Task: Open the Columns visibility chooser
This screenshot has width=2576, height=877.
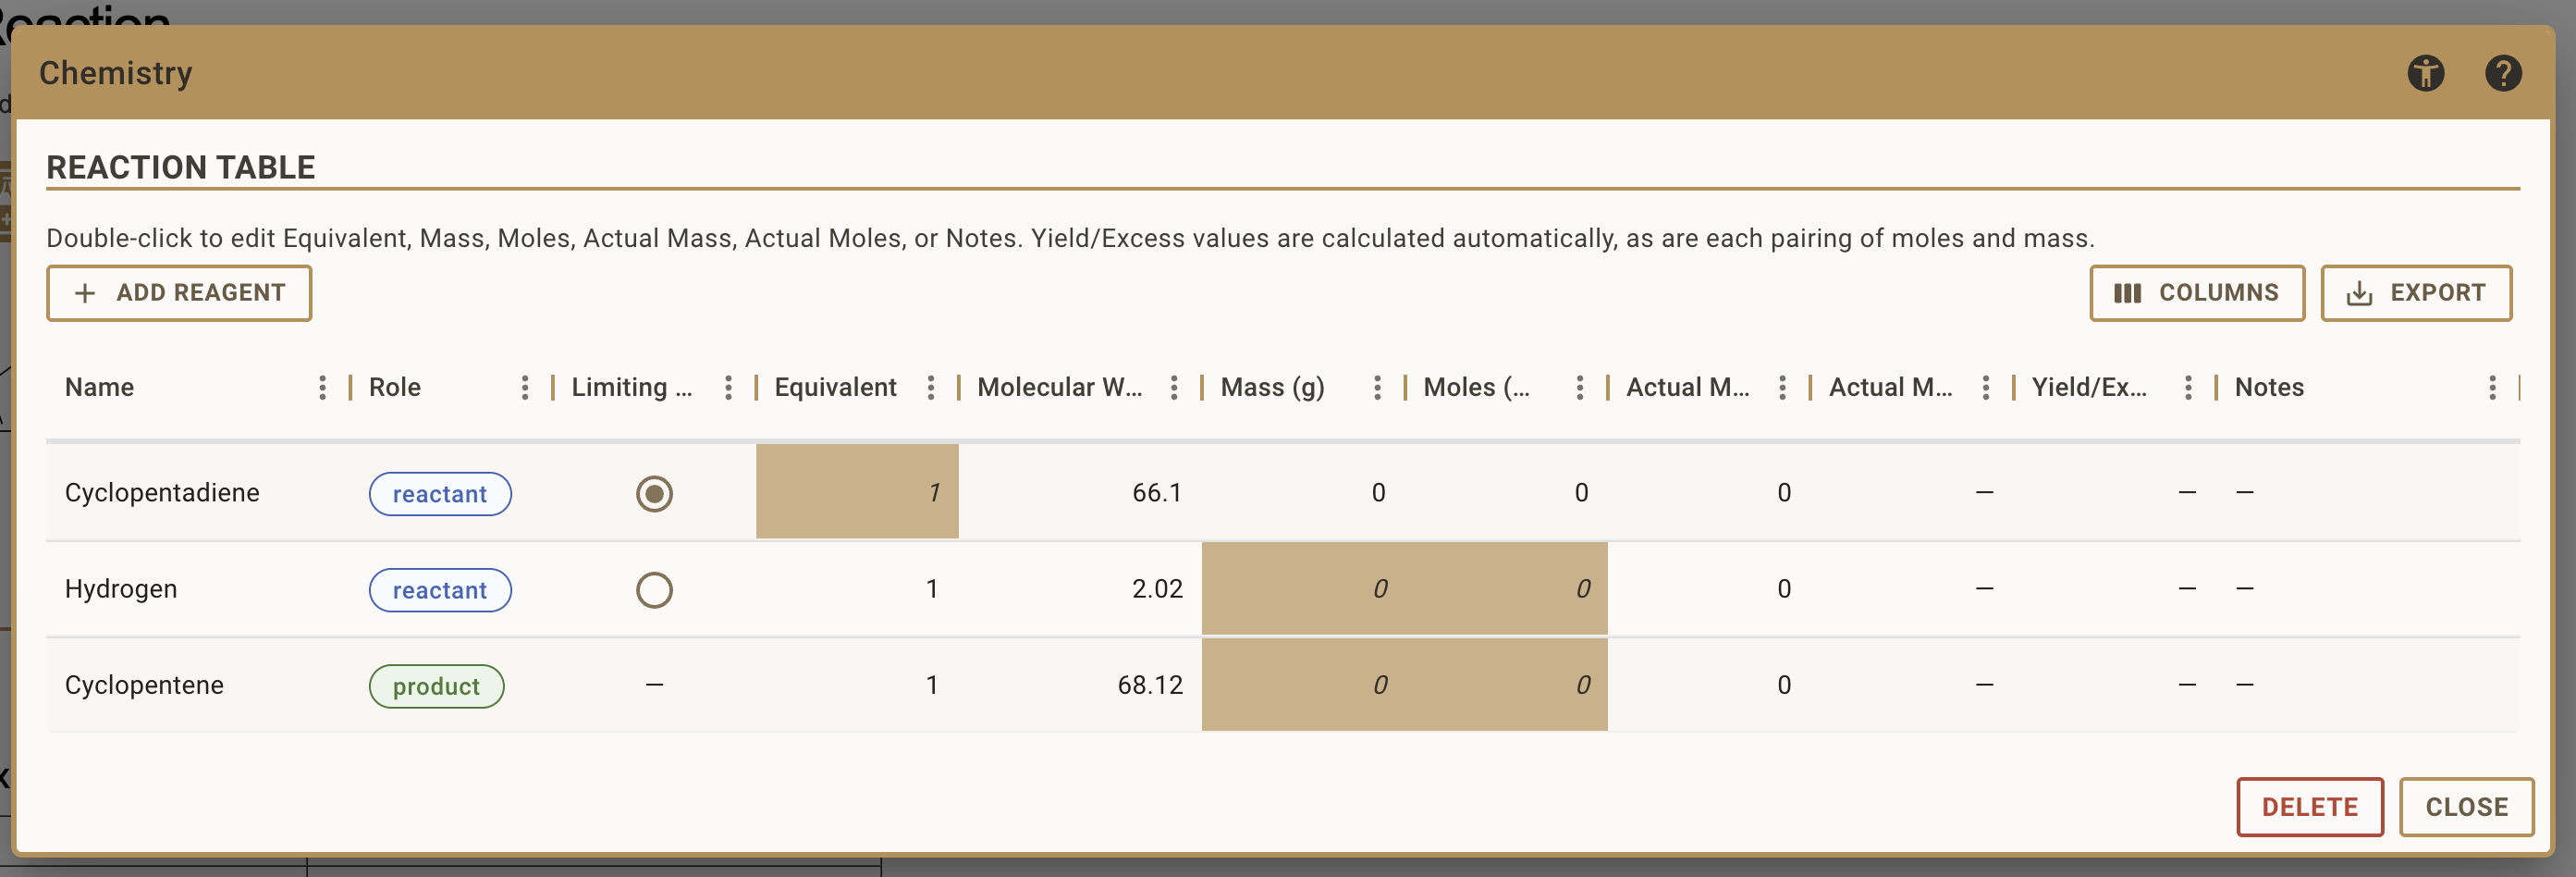Action: pos(2196,293)
